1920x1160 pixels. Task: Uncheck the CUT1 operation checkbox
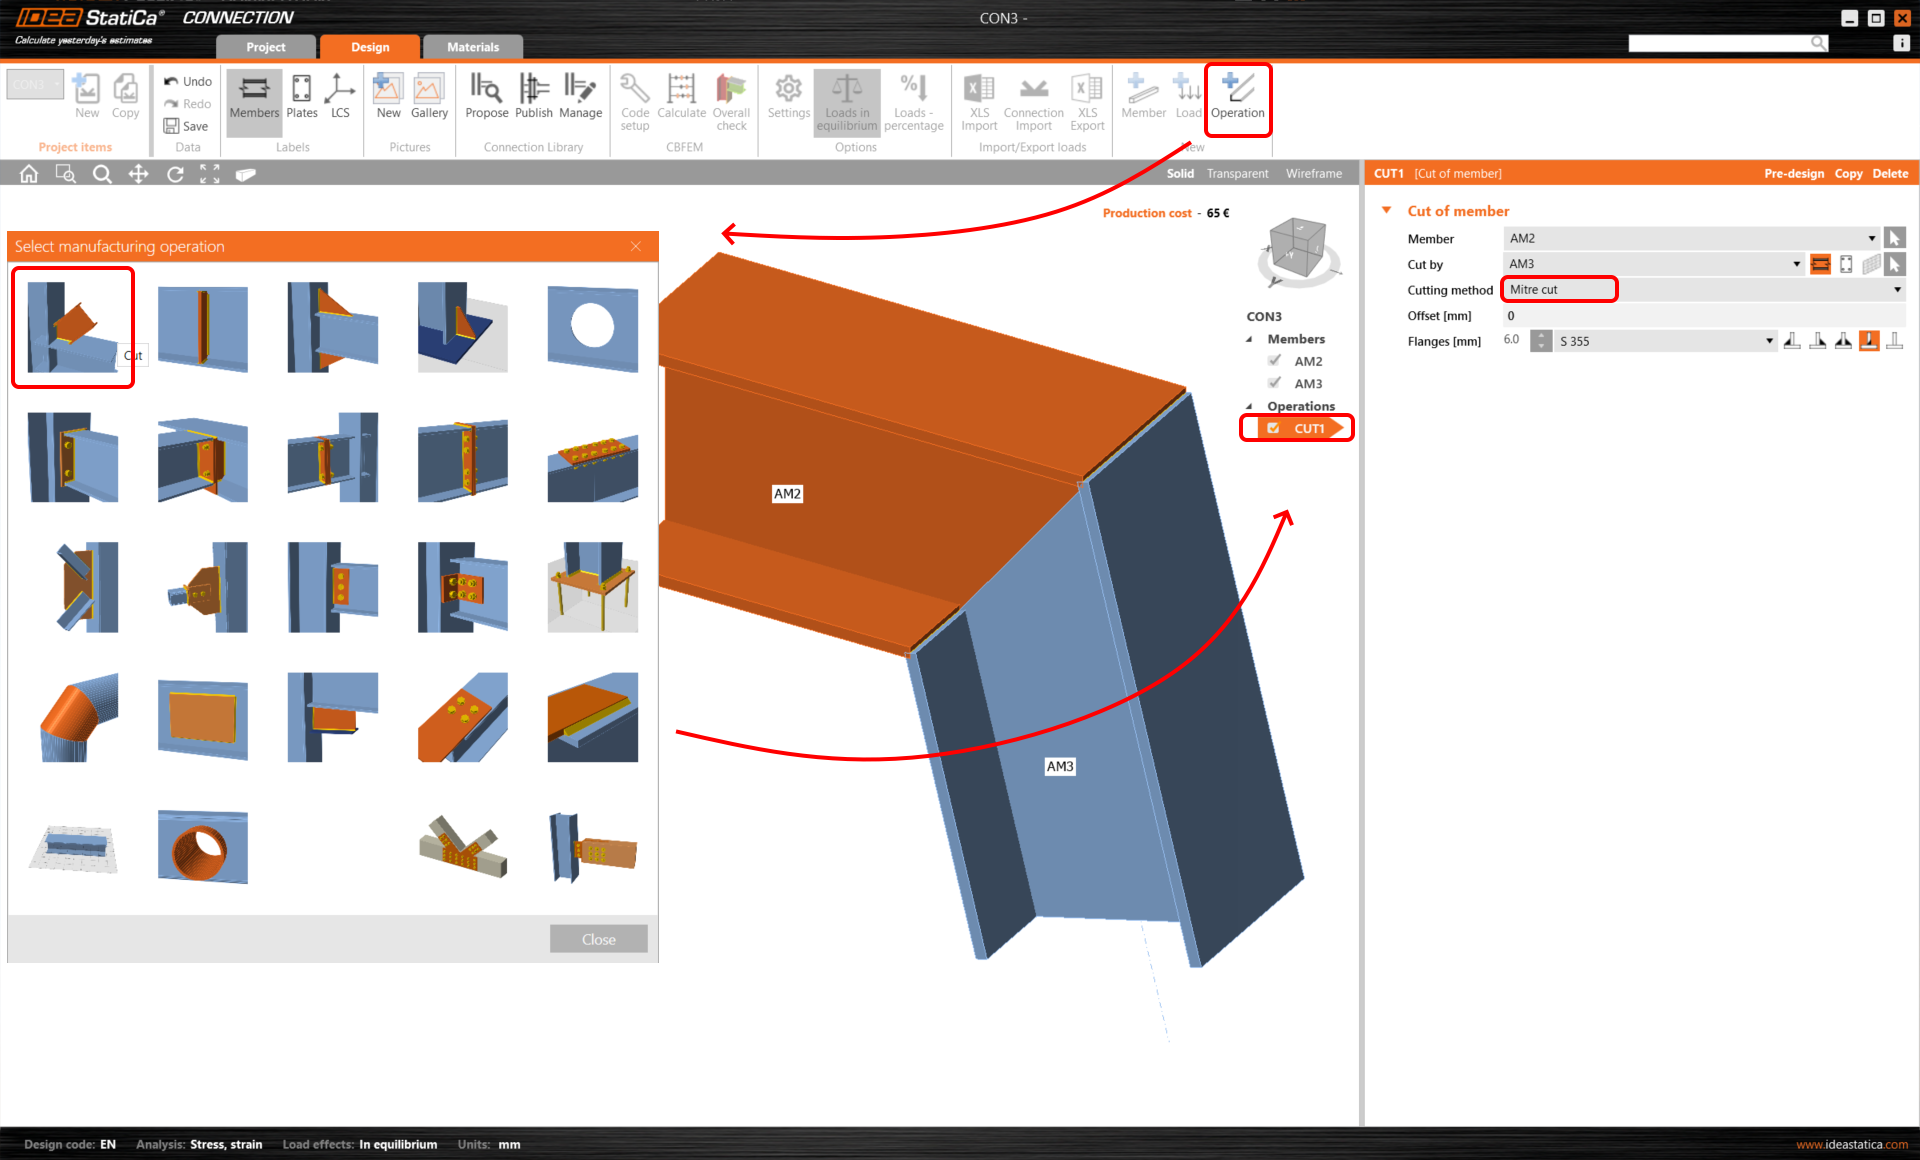[1273, 428]
